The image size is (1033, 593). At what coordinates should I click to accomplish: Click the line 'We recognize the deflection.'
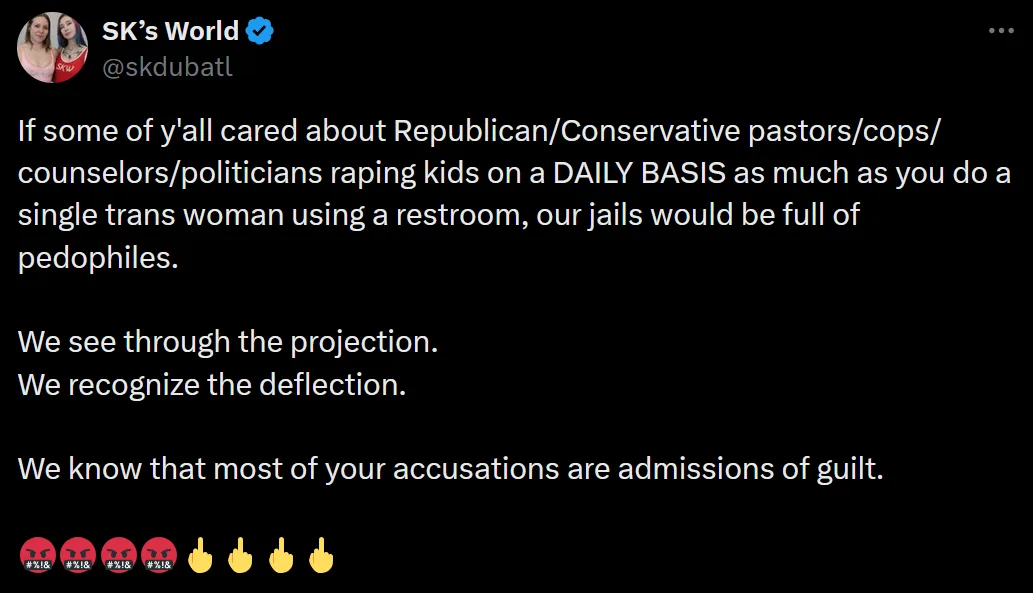pyautogui.click(x=212, y=385)
